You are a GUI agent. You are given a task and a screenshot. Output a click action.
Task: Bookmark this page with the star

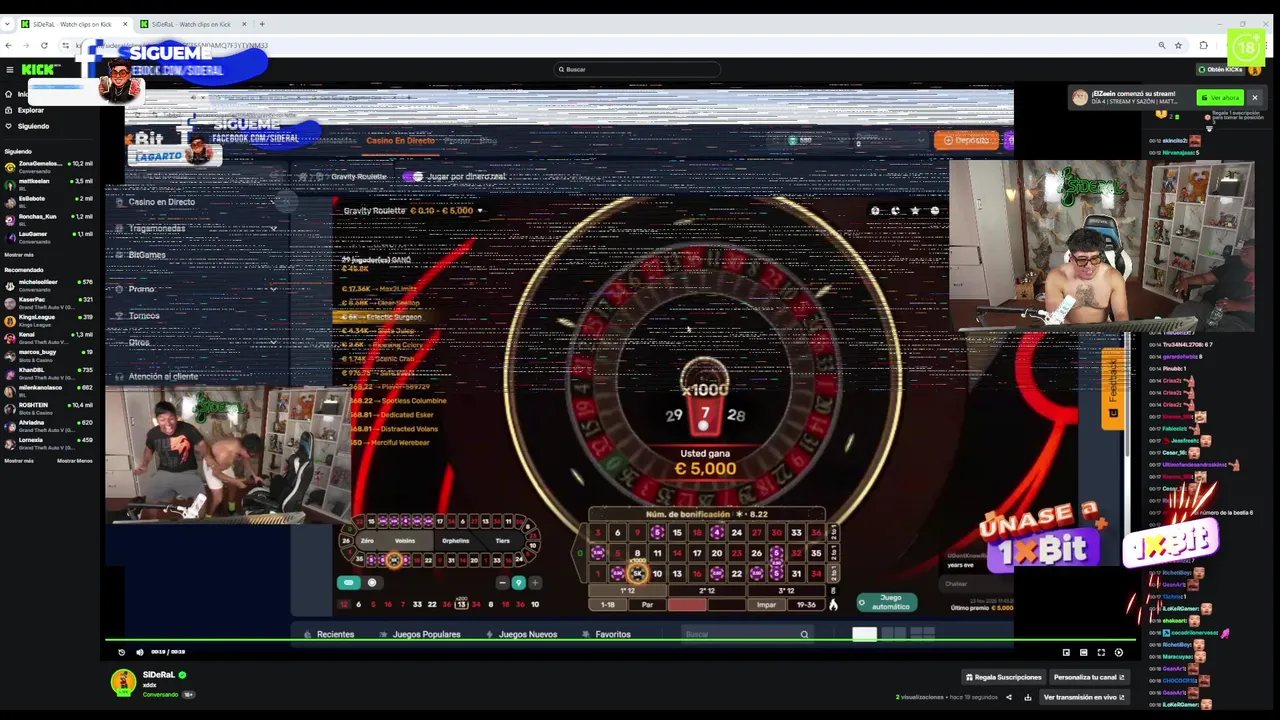1178,45
